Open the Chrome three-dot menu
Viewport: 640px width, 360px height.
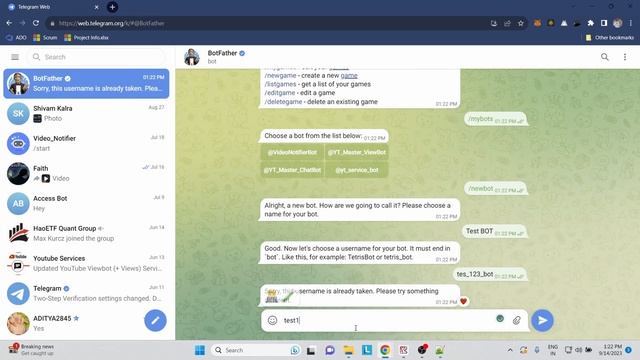(x=631, y=23)
